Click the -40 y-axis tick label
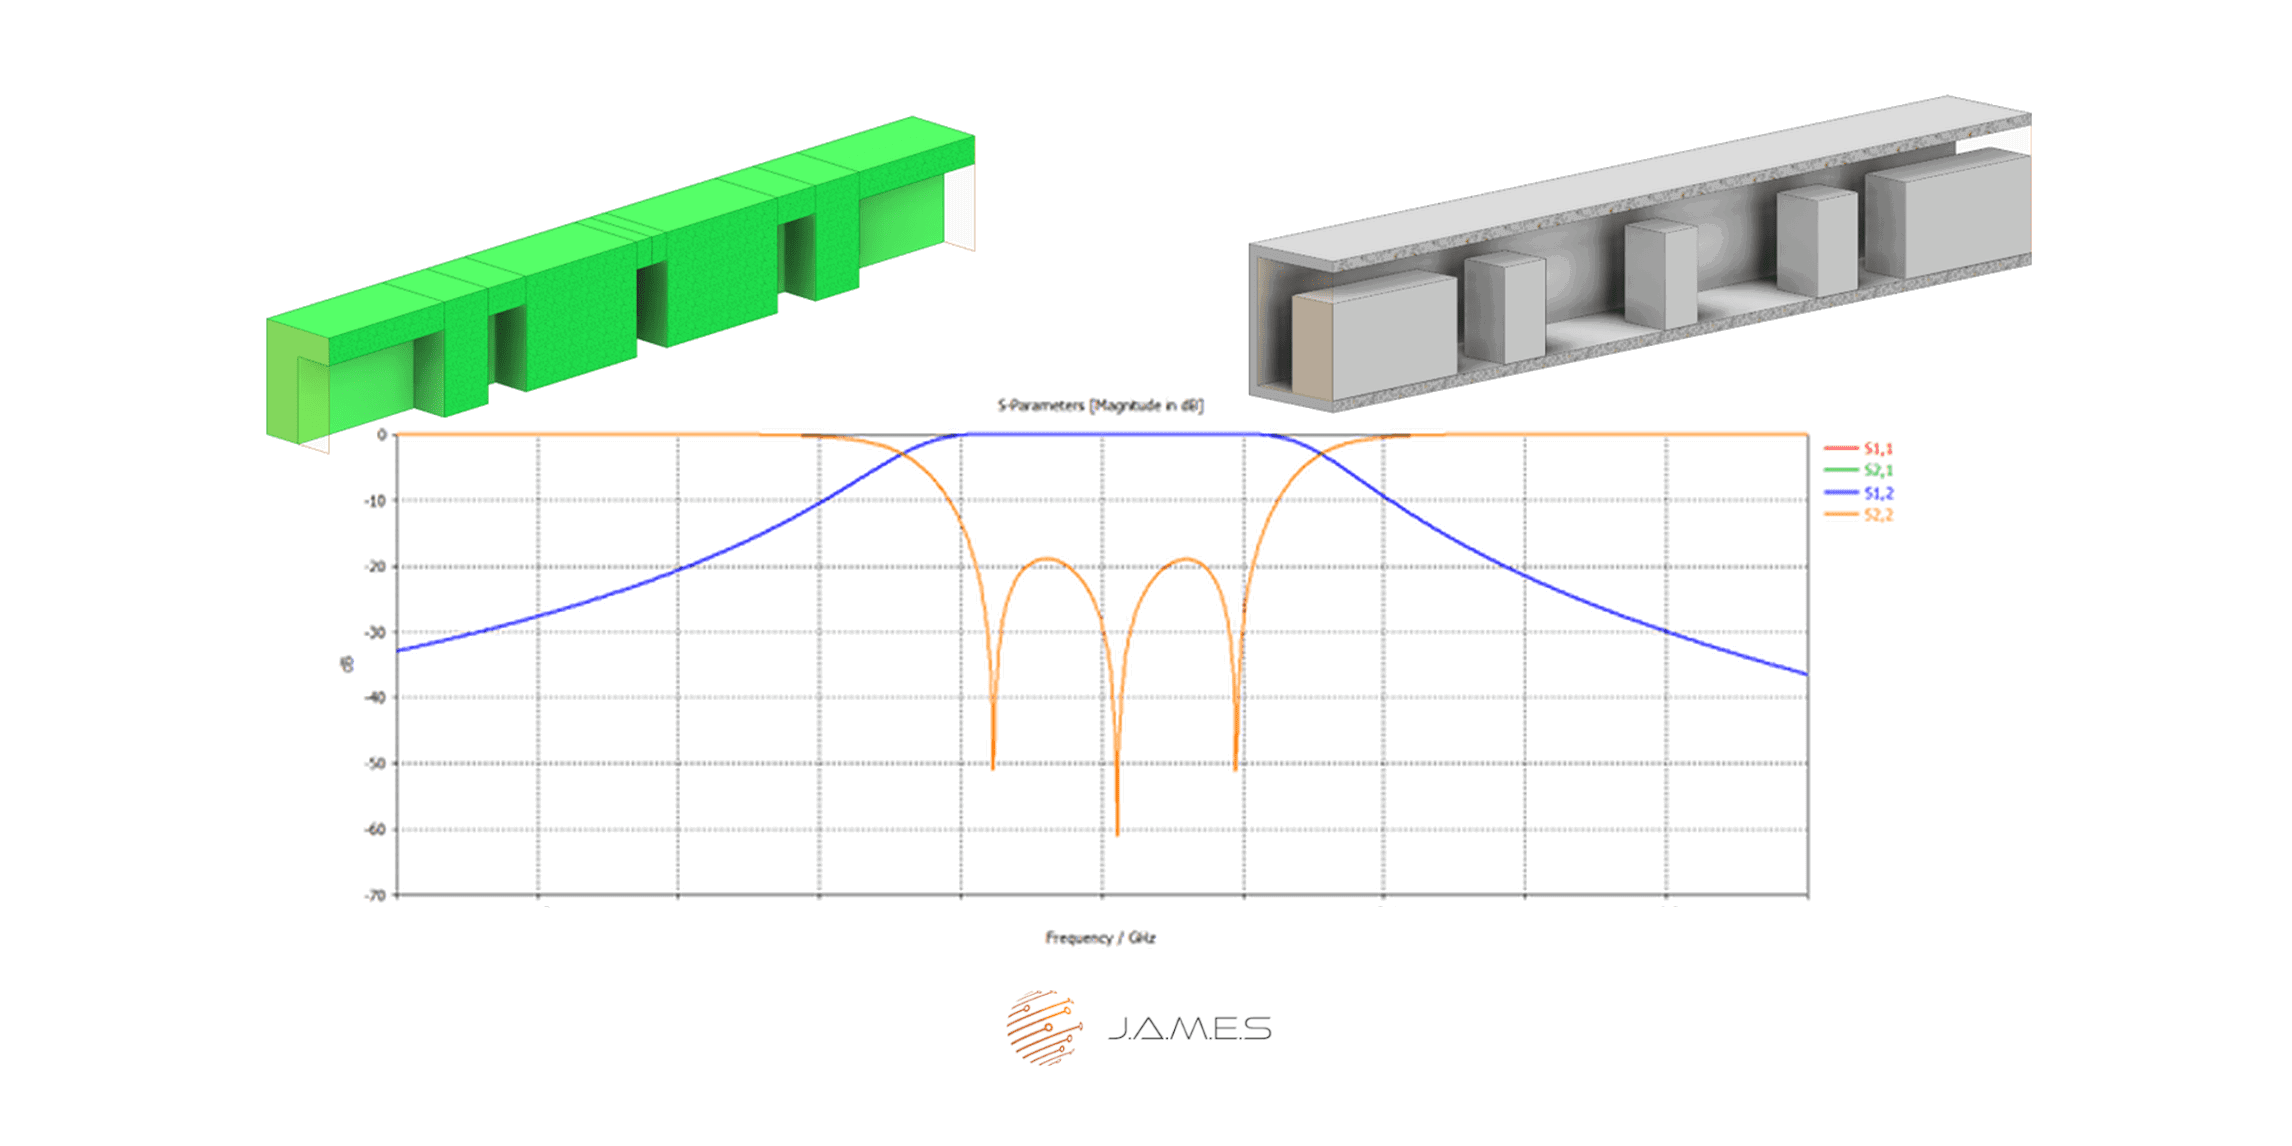Screen dimensions: 2292x1146 [375, 697]
